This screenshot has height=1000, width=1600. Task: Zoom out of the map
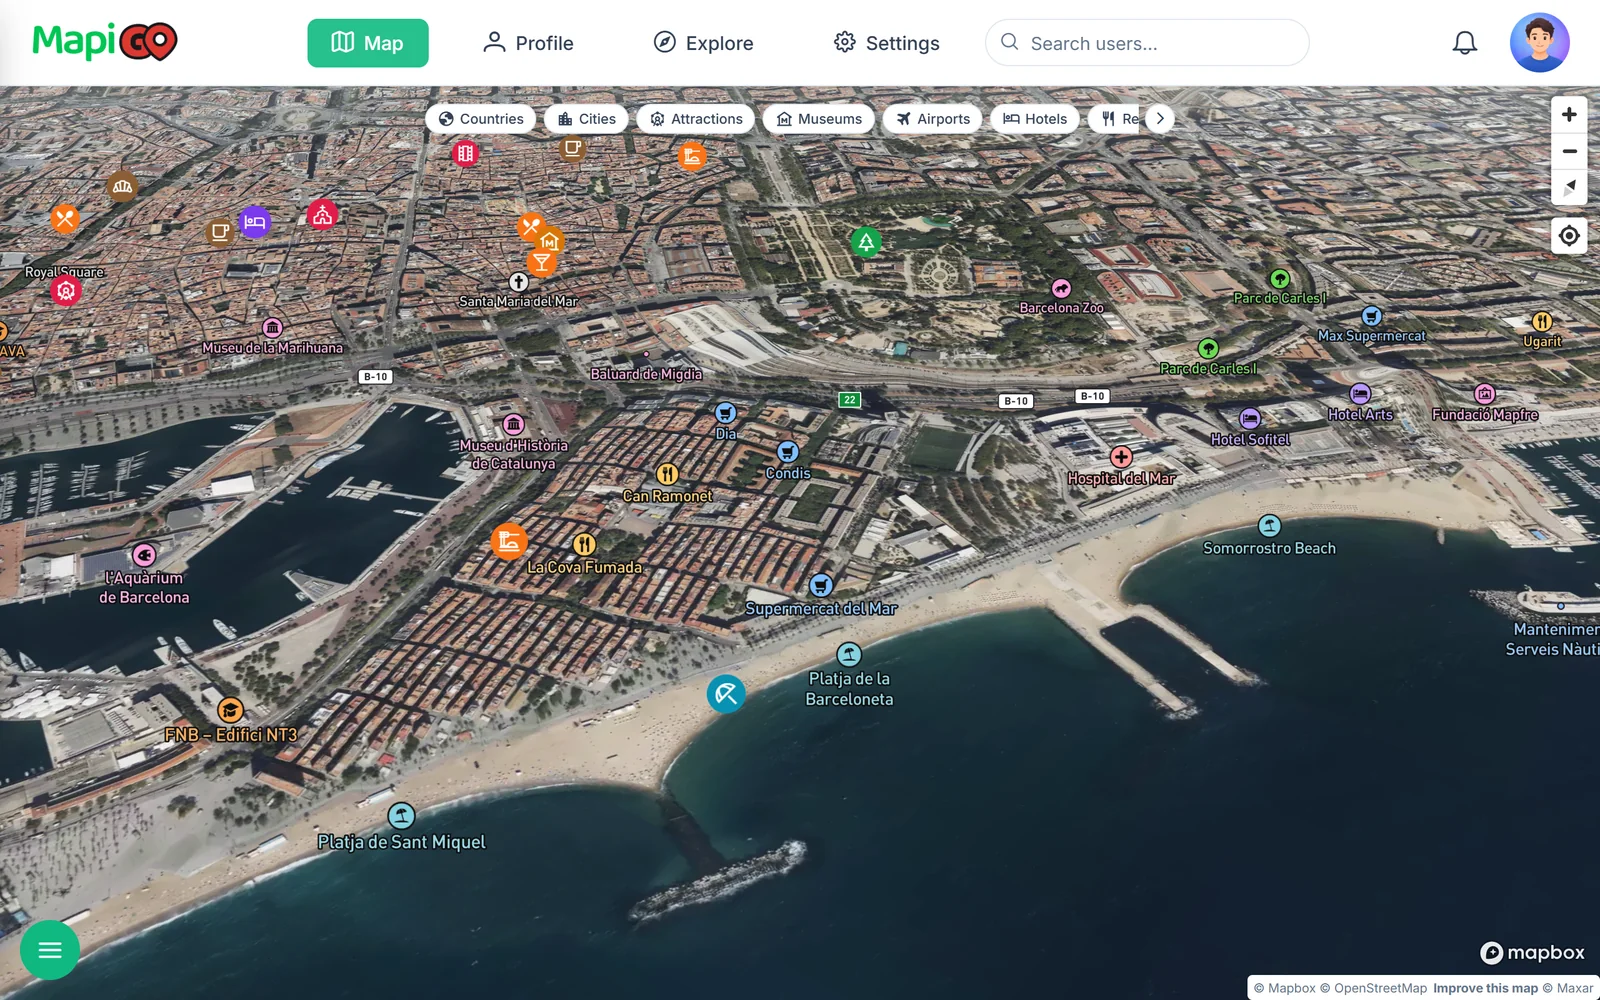(1569, 152)
